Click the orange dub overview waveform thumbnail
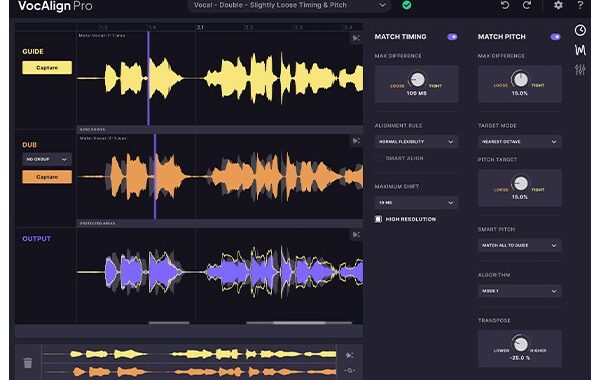The width and height of the screenshot is (600, 380). pos(189,371)
